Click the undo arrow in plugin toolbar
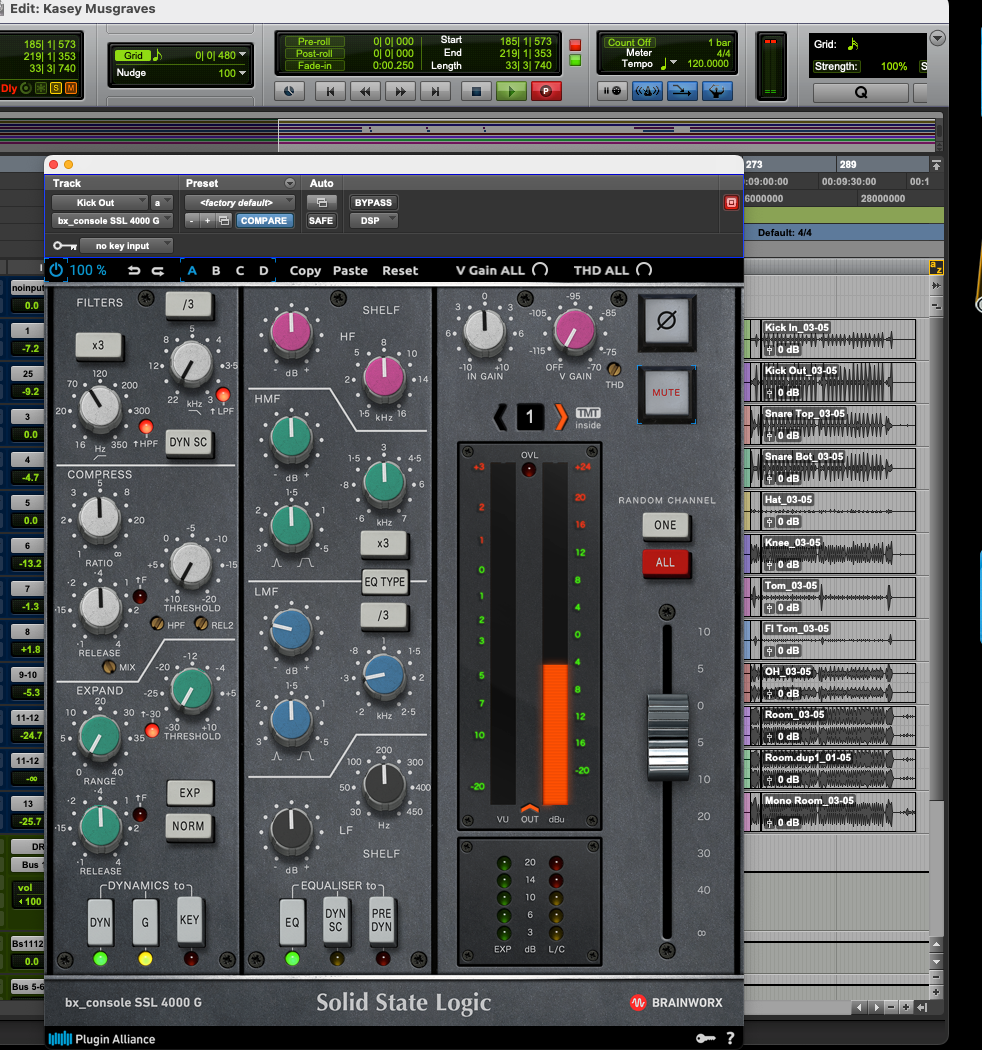The width and height of the screenshot is (982, 1050). (x=134, y=271)
